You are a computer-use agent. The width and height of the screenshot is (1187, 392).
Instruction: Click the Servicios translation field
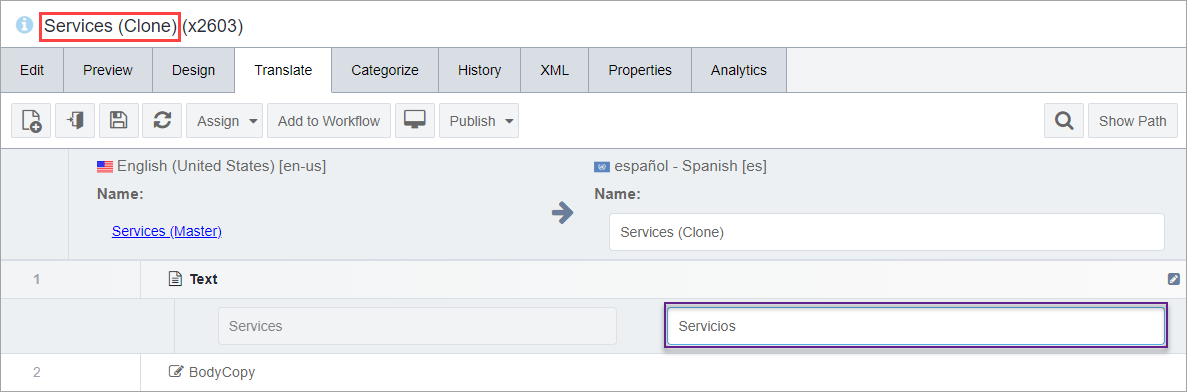click(915, 326)
